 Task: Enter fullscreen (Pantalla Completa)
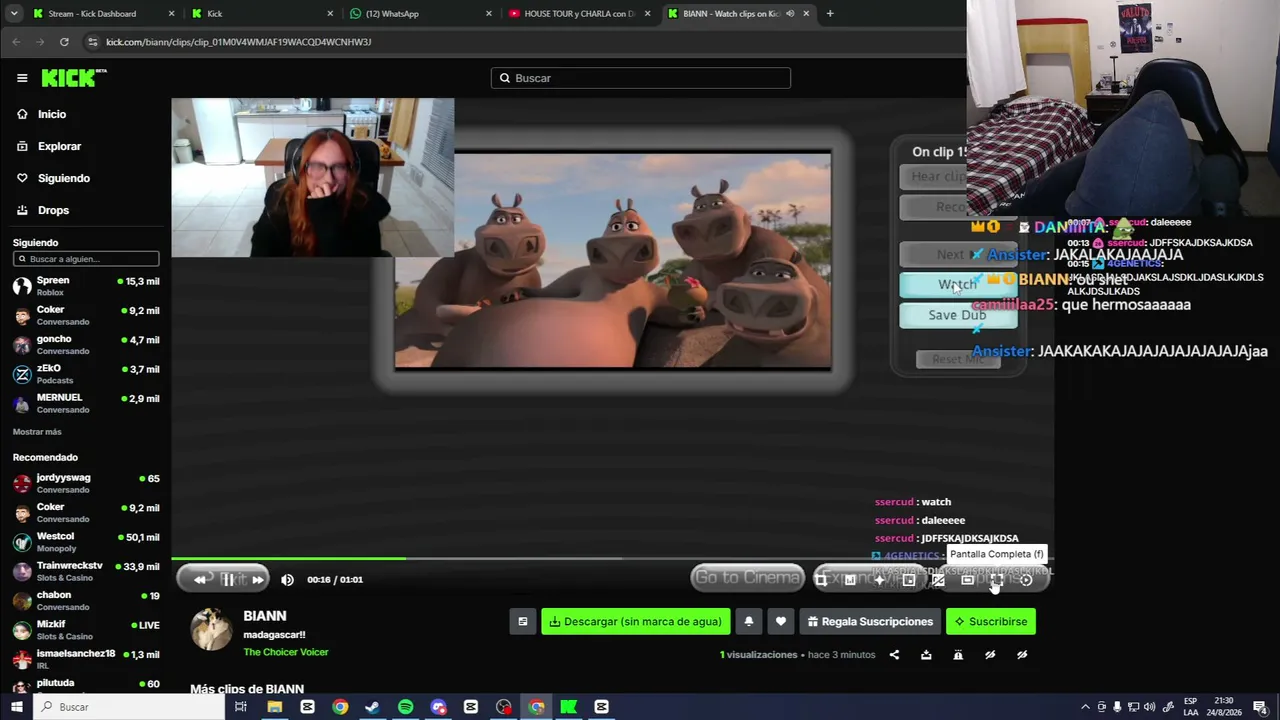(x=996, y=579)
